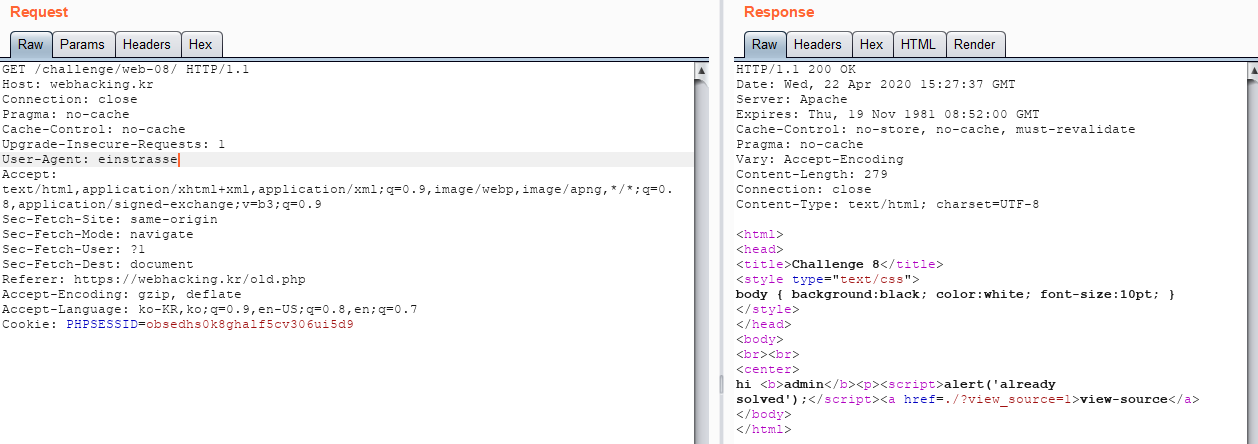This screenshot has height=444, width=1258.
Task: Click the Upgrade-Insecure-Requests: 1 line
Action: click(x=114, y=144)
